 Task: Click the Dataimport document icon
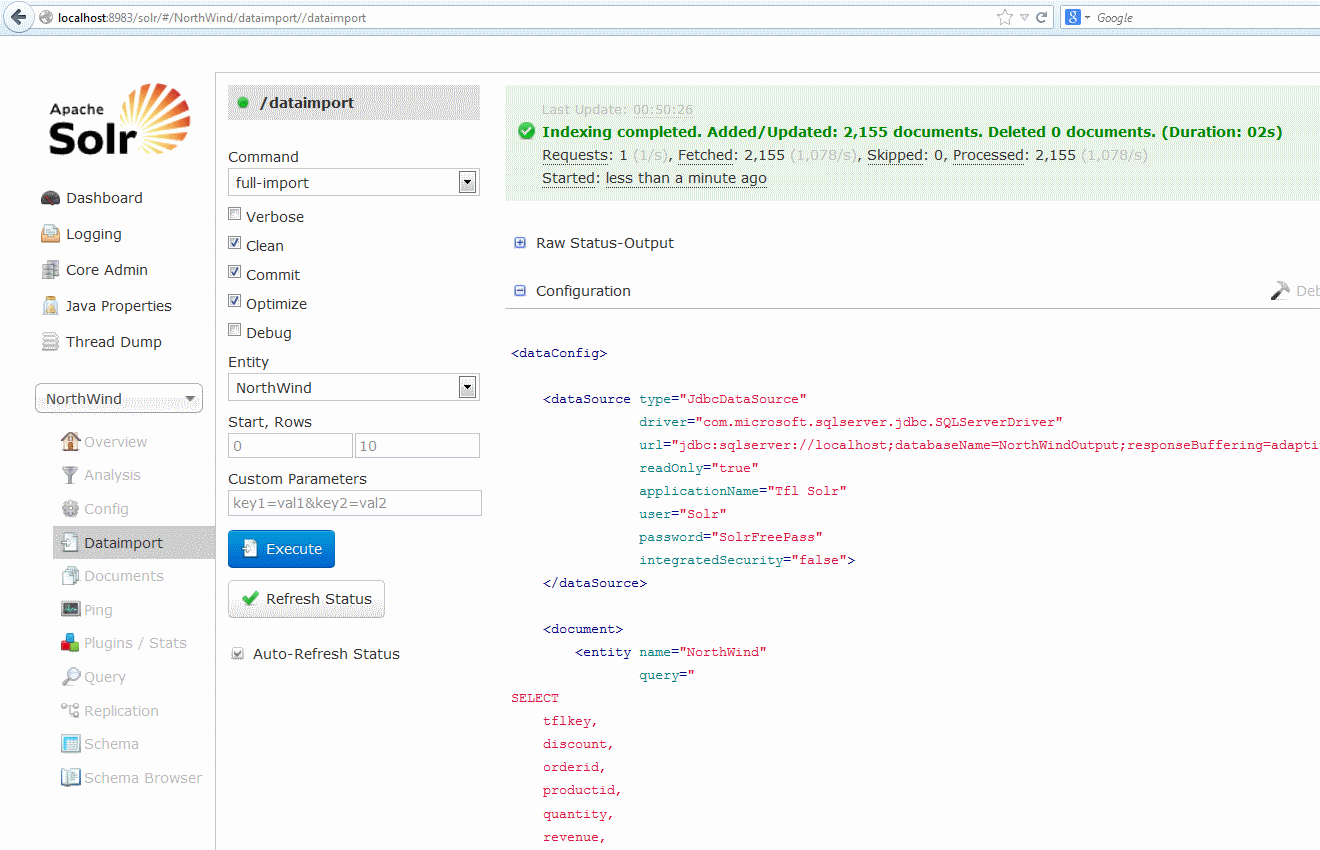(x=71, y=543)
